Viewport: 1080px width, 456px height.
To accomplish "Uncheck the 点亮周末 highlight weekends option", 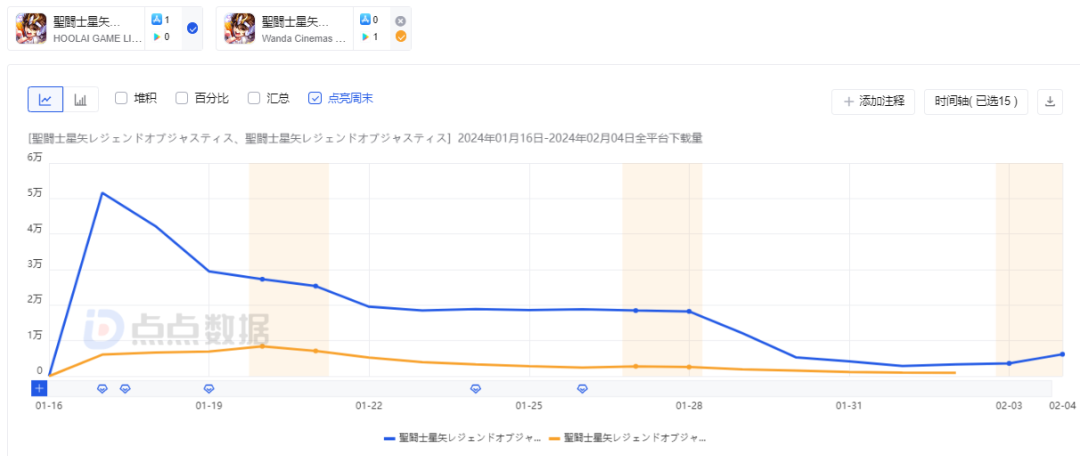I will 315,98.
